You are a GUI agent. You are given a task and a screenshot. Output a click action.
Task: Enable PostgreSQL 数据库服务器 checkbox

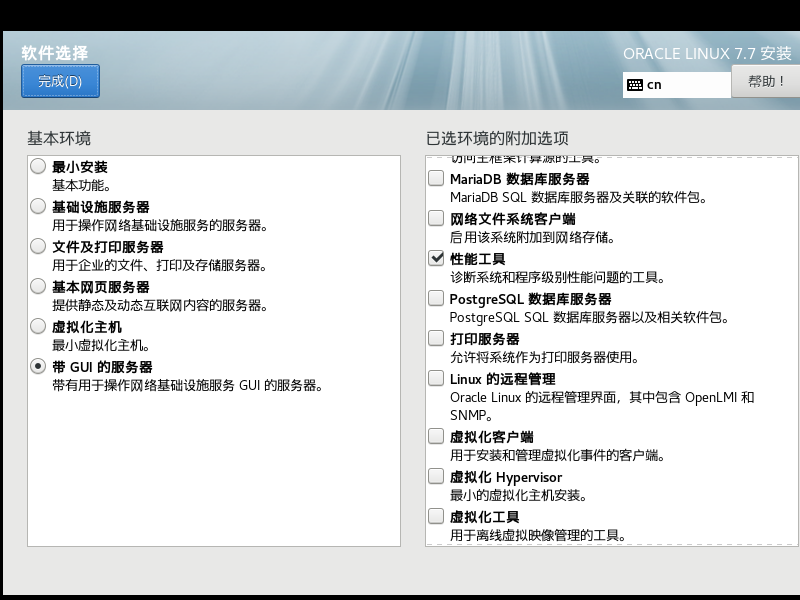tap(436, 298)
